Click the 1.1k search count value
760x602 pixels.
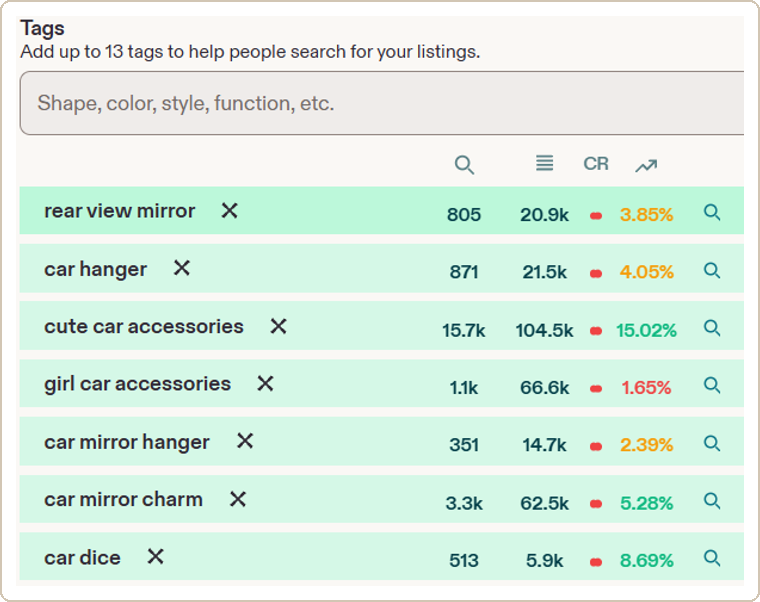click(463, 388)
